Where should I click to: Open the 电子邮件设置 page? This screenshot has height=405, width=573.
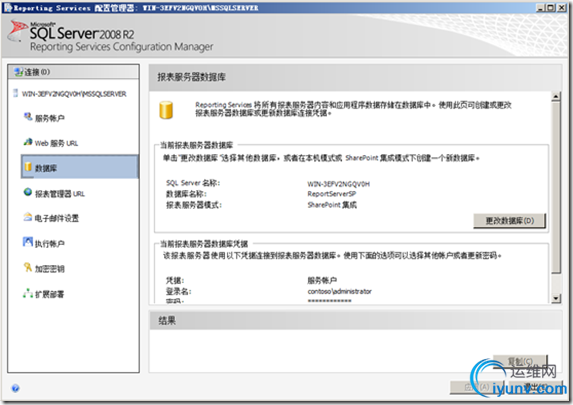coord(57,218)
